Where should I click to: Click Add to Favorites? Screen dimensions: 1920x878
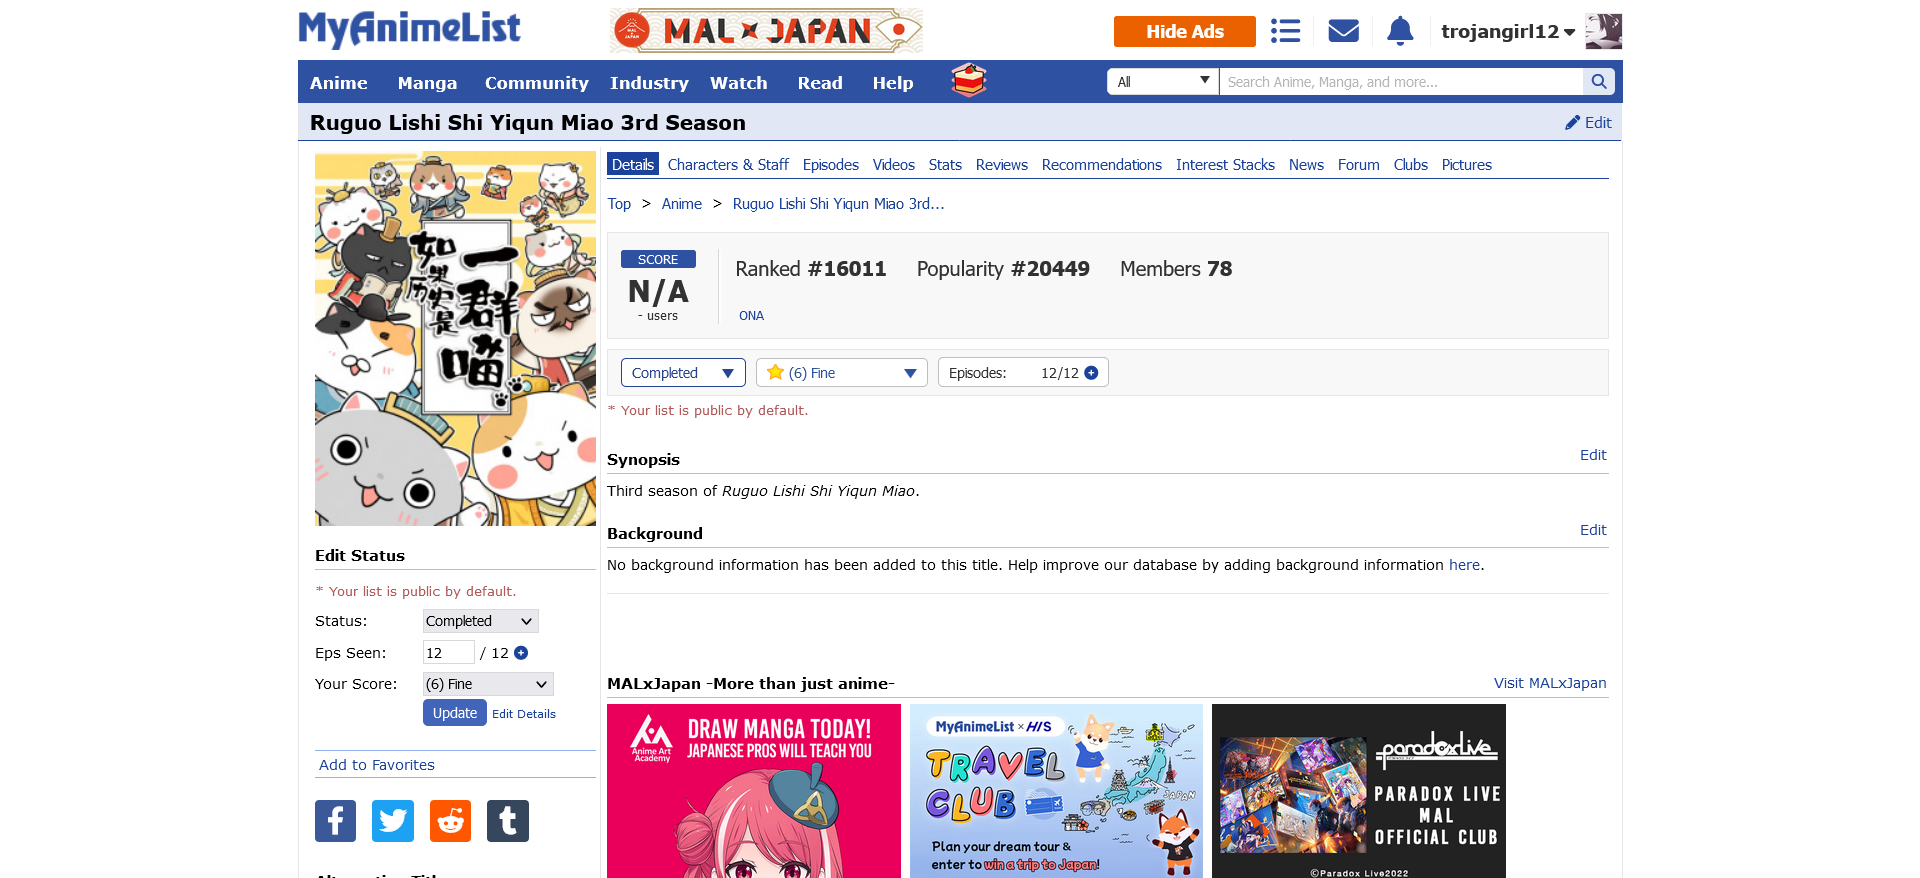point(377,765)
